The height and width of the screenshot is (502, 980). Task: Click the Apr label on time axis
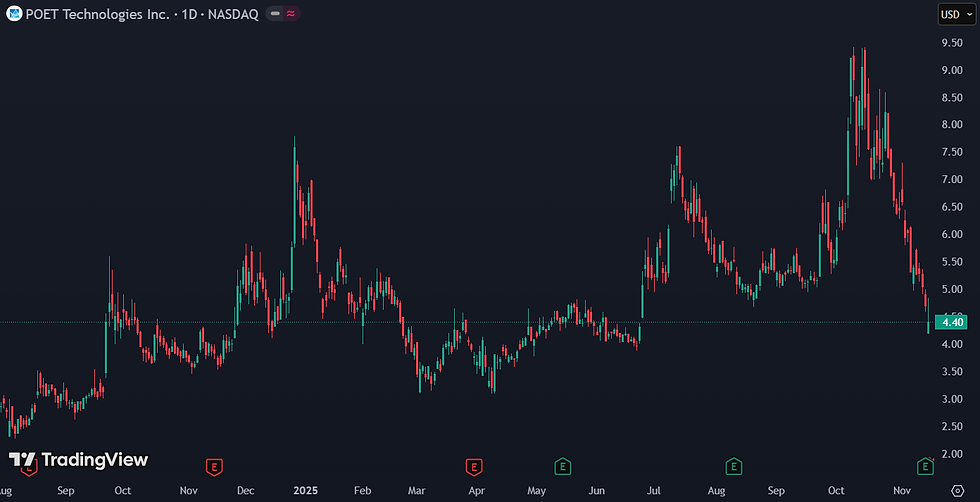[x=477, y=491]
